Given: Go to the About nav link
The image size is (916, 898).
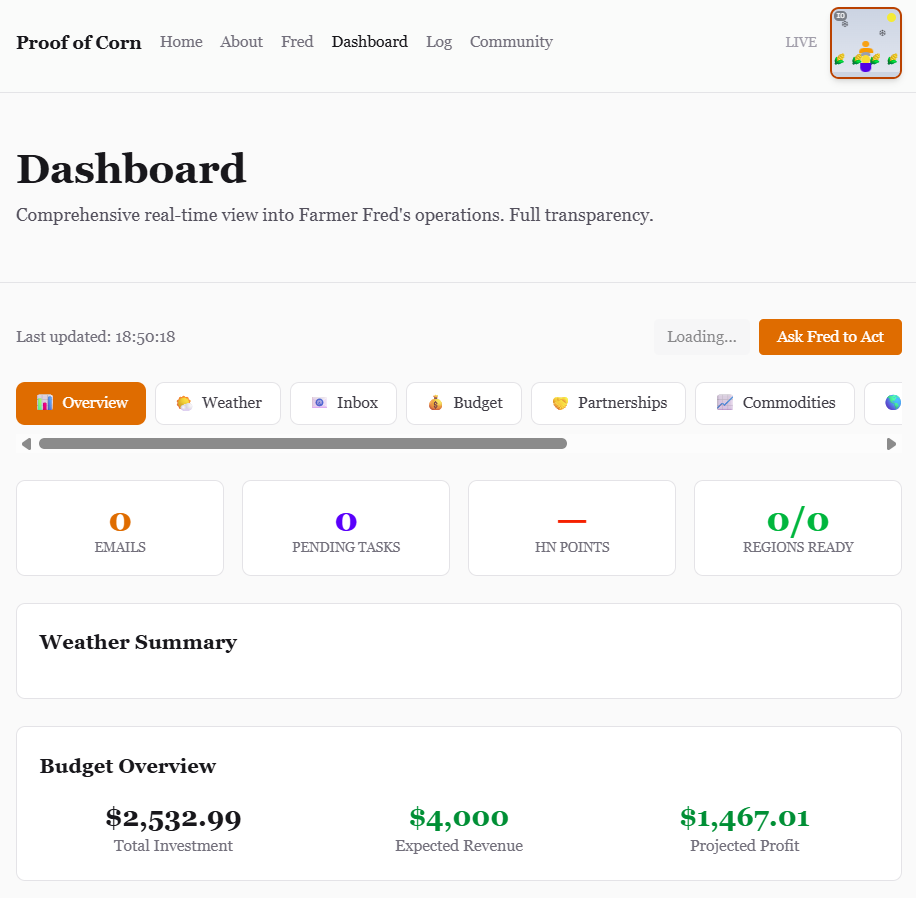Looking at the screenshot, I should click(x=241, y=42).
